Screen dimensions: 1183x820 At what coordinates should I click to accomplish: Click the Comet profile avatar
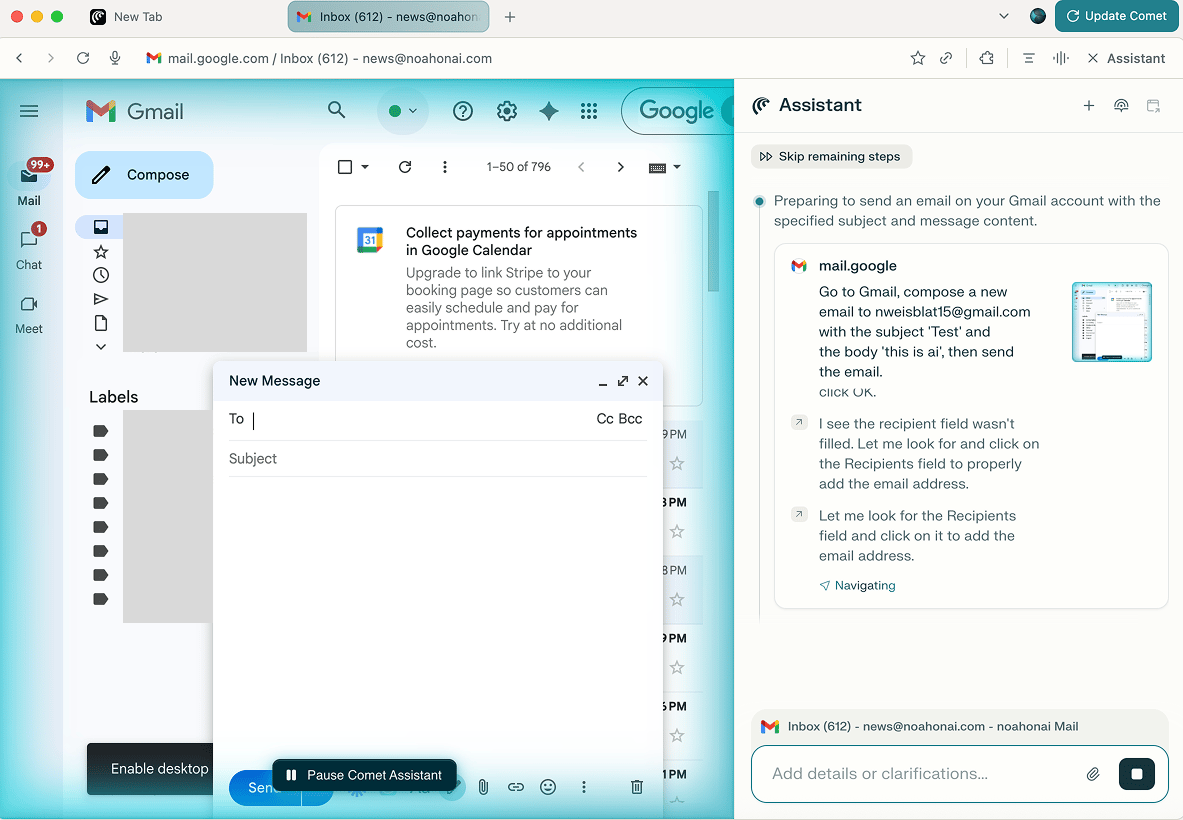(1037, 16)
